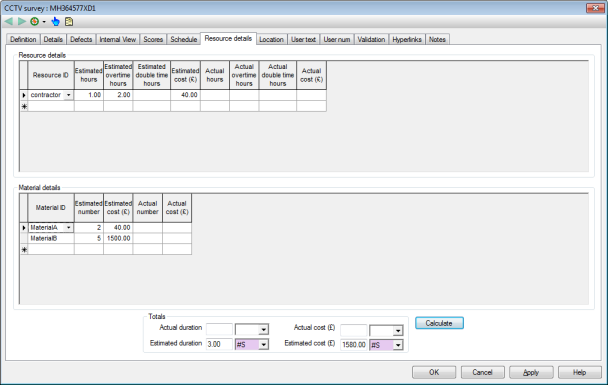Screen dimensions: 608x385
Task: Select the contractor row's Estimated hours cell 1.00
Action: pos(89,95)
